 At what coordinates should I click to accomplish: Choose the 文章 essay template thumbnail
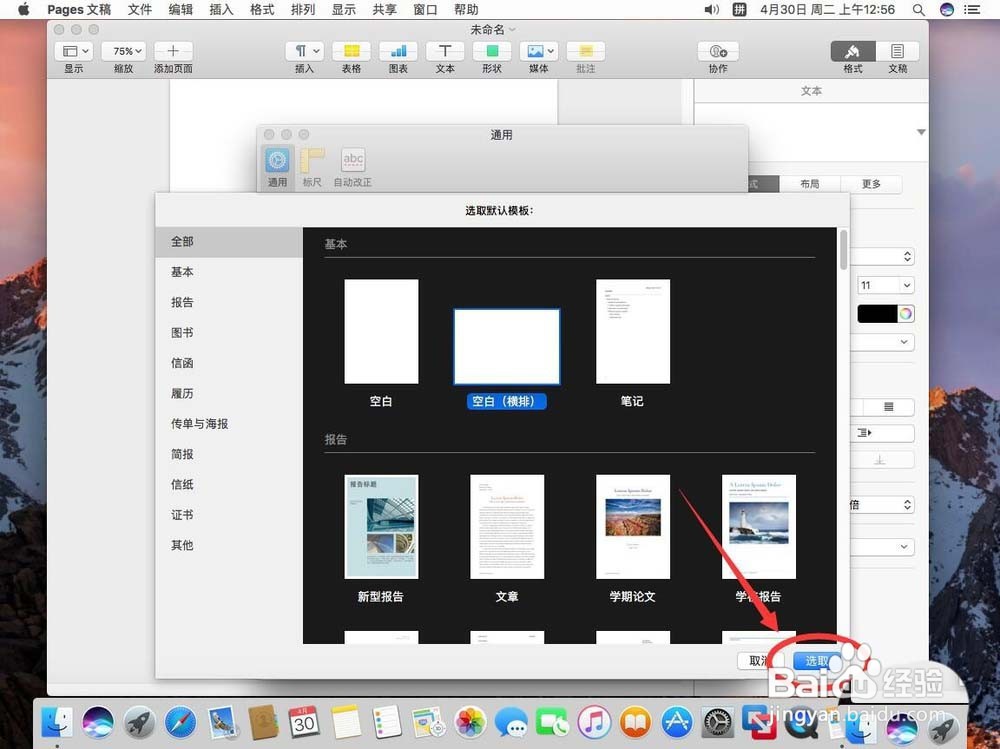point(507,527)
